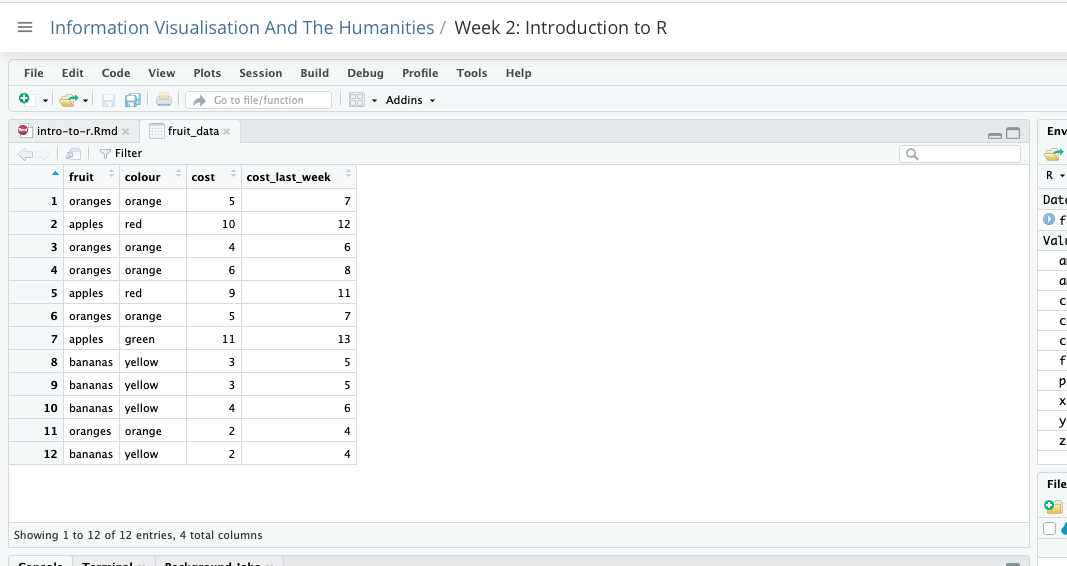Click the Save All documents icon
Viewport: 1067px width, 566px height.
point(131,100)
